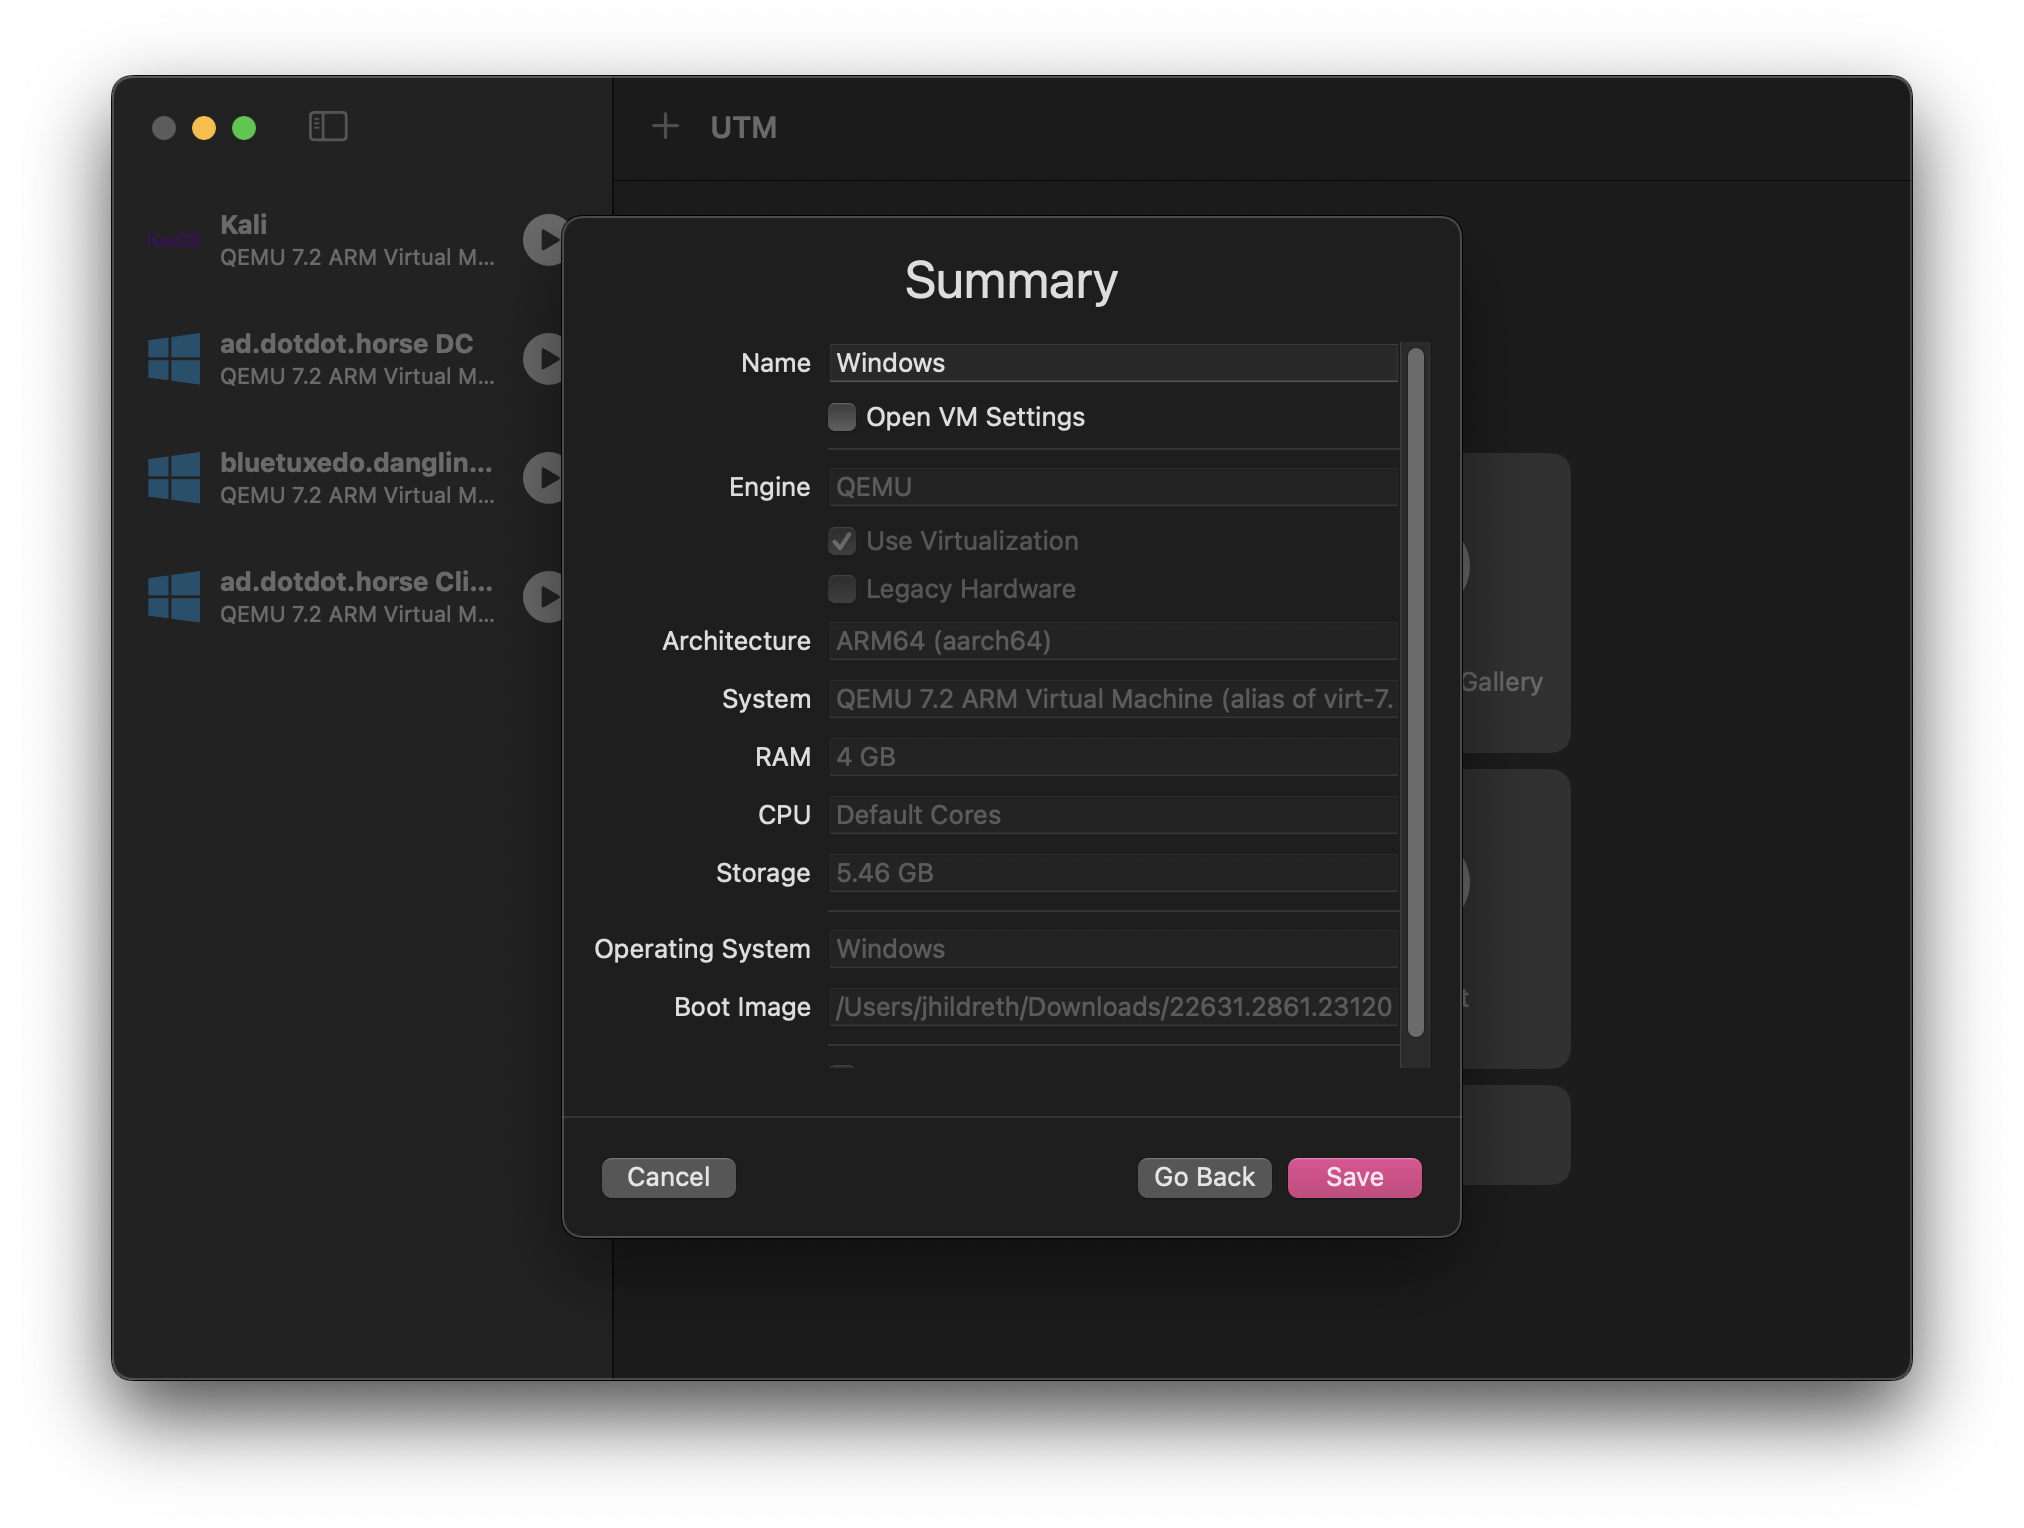
Task: Select the Windows logo for ad.dotdot.horse DC
Action: [x=174, y=359]
